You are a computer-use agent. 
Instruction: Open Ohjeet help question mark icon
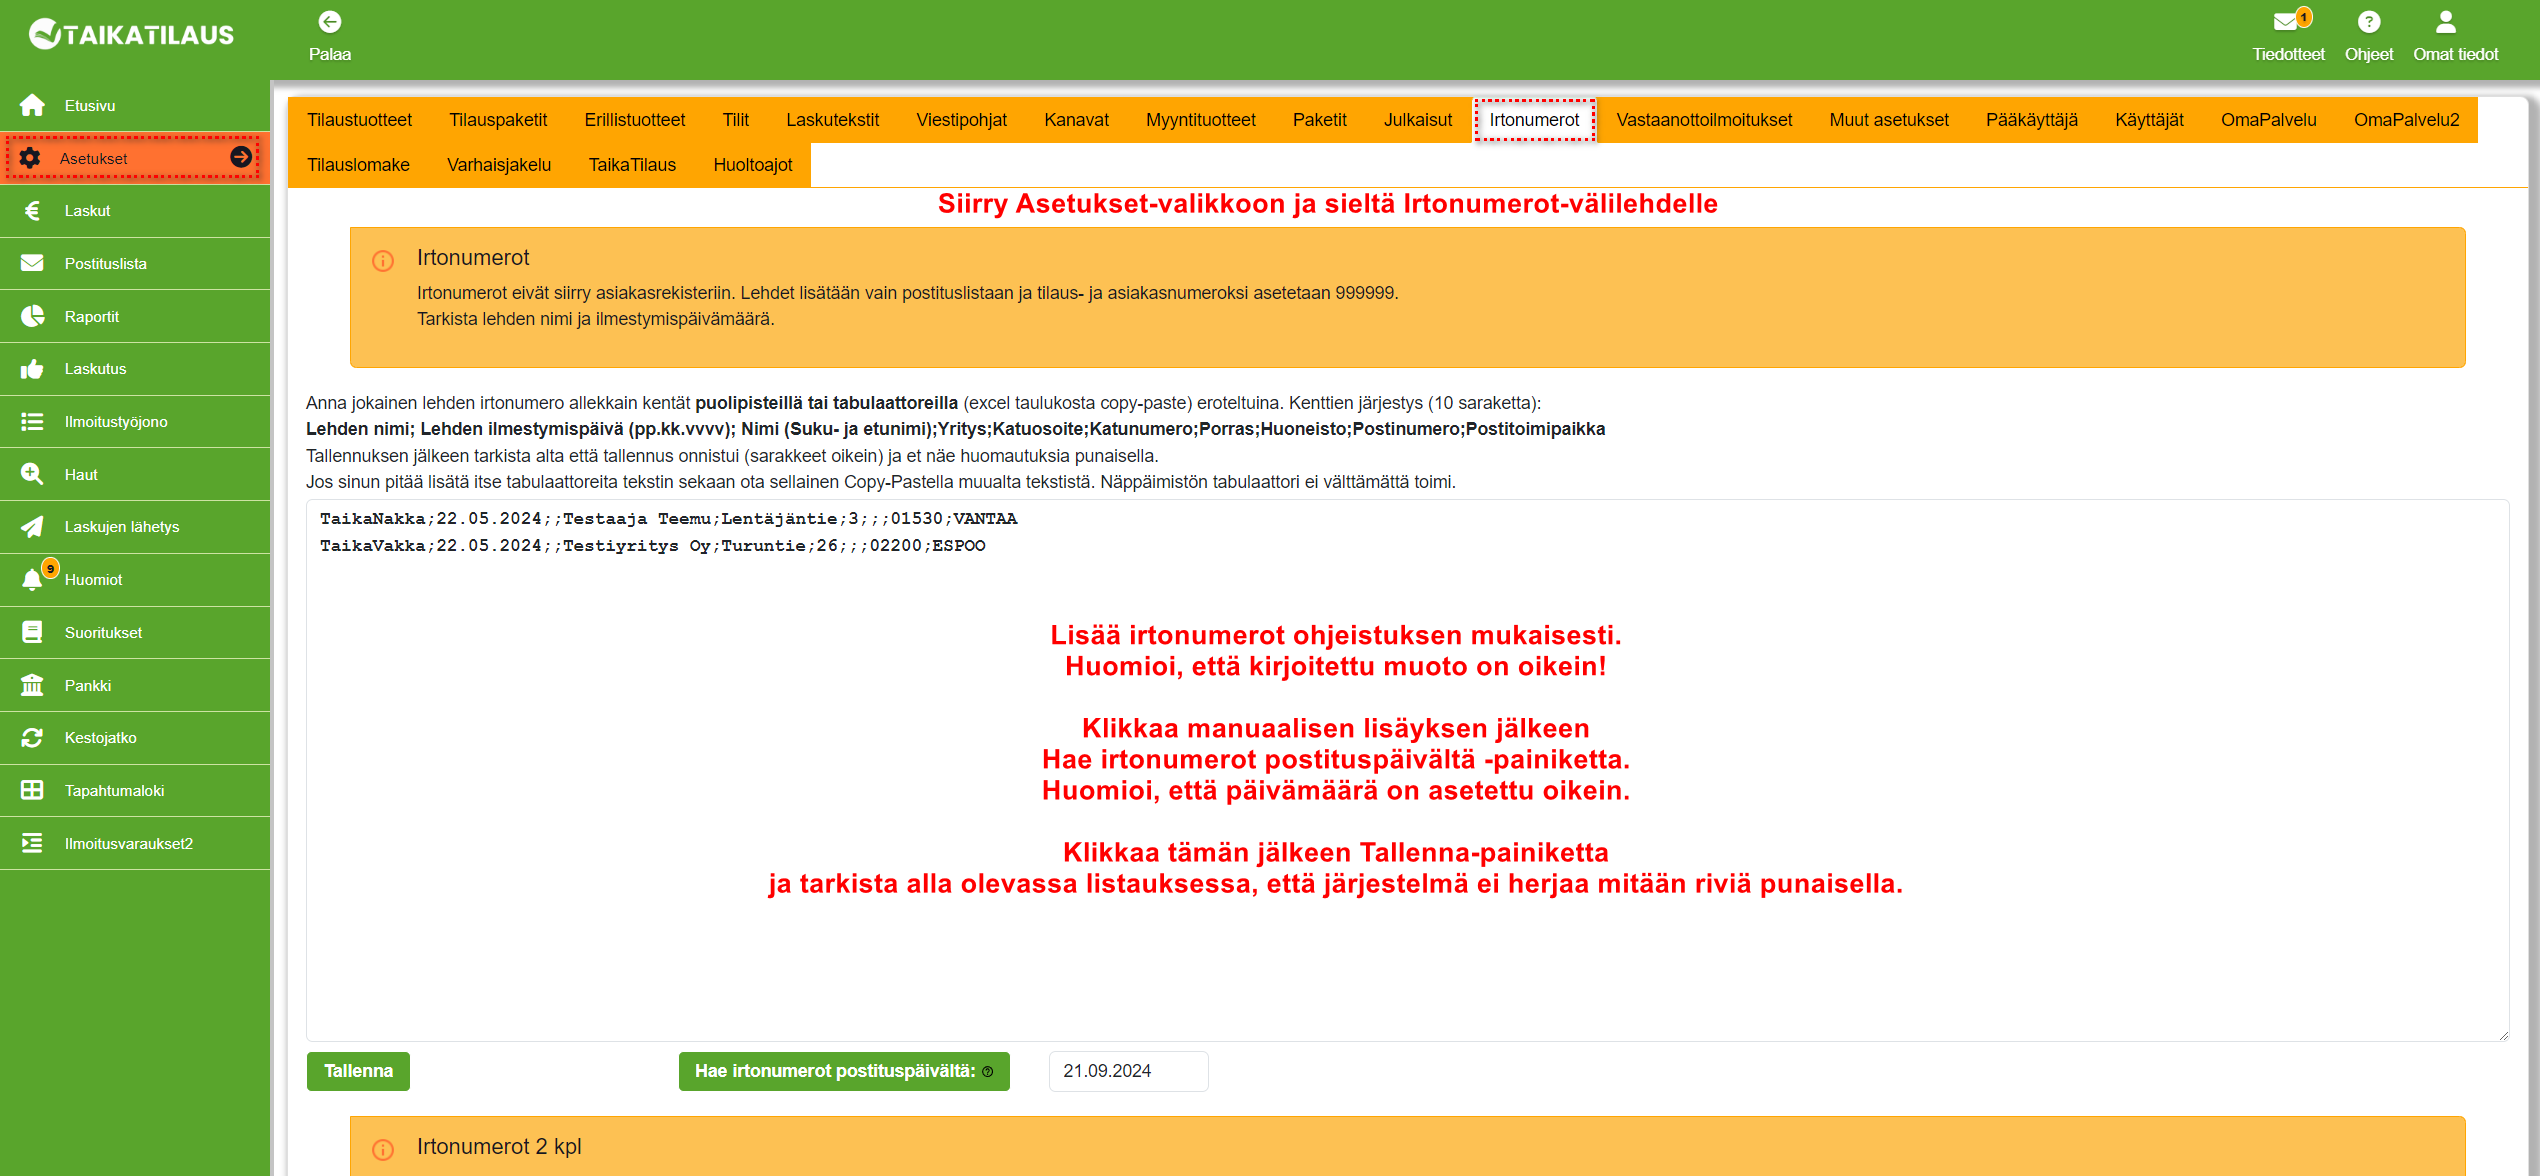point(2369,22)
